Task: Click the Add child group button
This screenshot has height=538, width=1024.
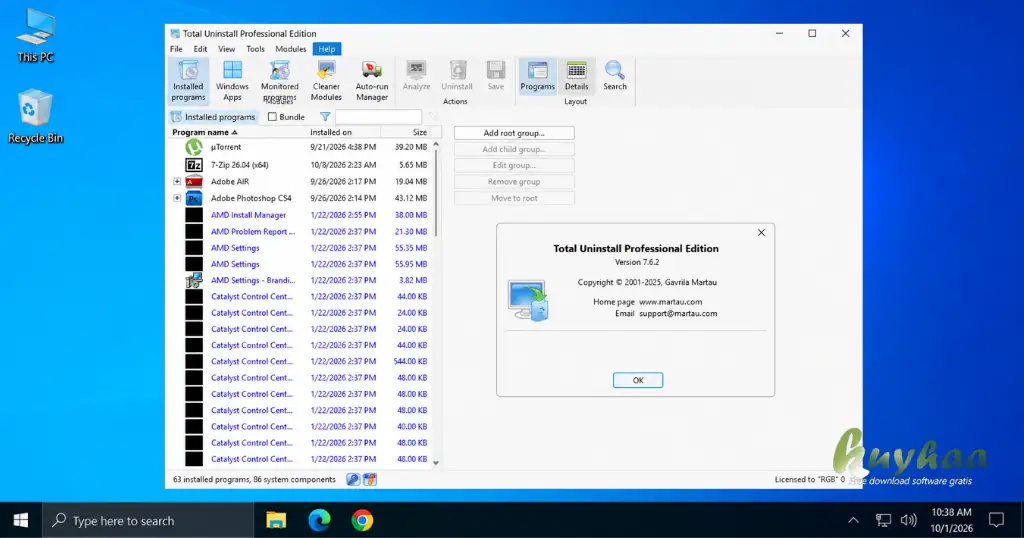Action: point(514,150)
